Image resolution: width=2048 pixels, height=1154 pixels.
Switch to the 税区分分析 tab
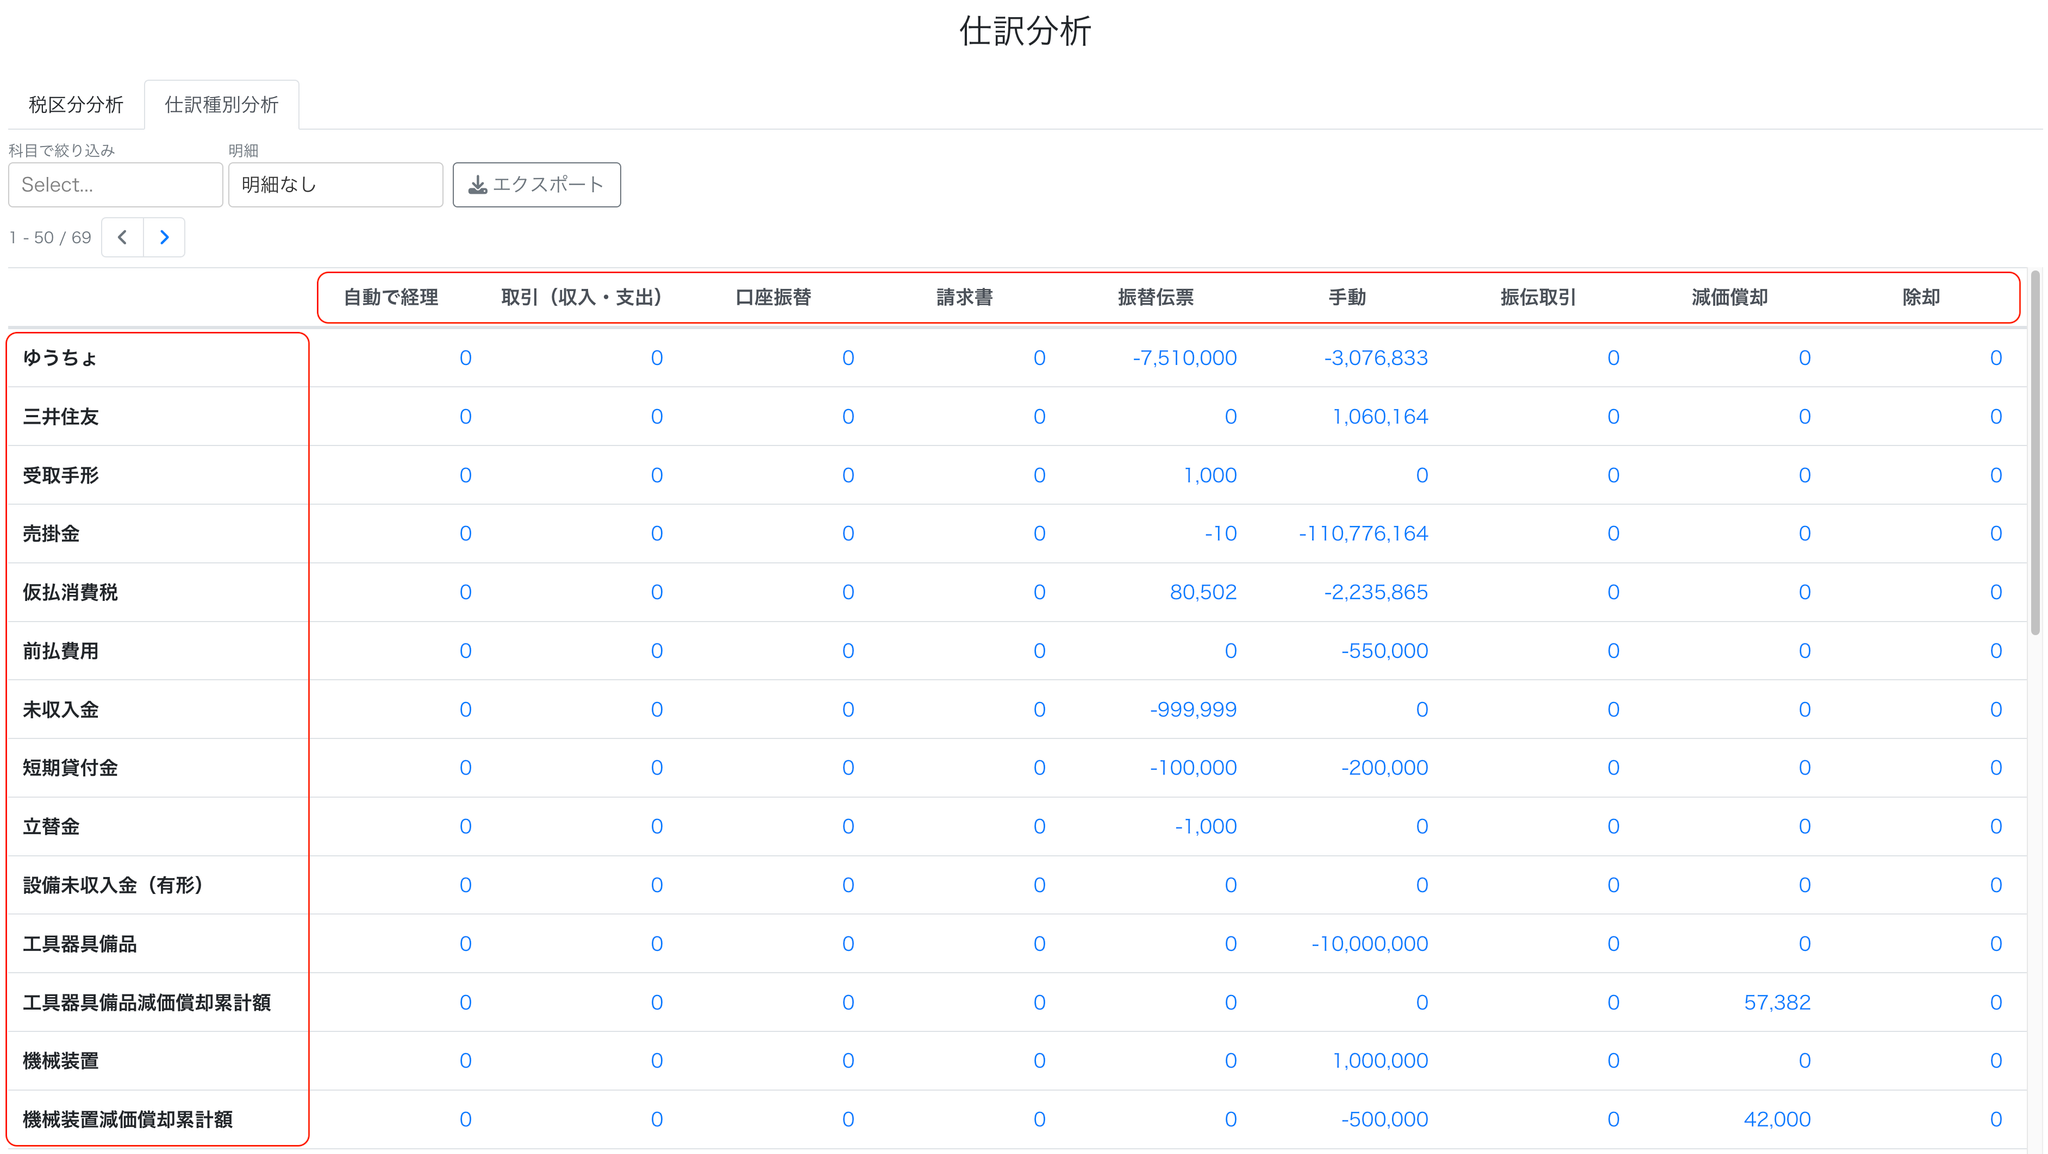(x=76, y=105)
